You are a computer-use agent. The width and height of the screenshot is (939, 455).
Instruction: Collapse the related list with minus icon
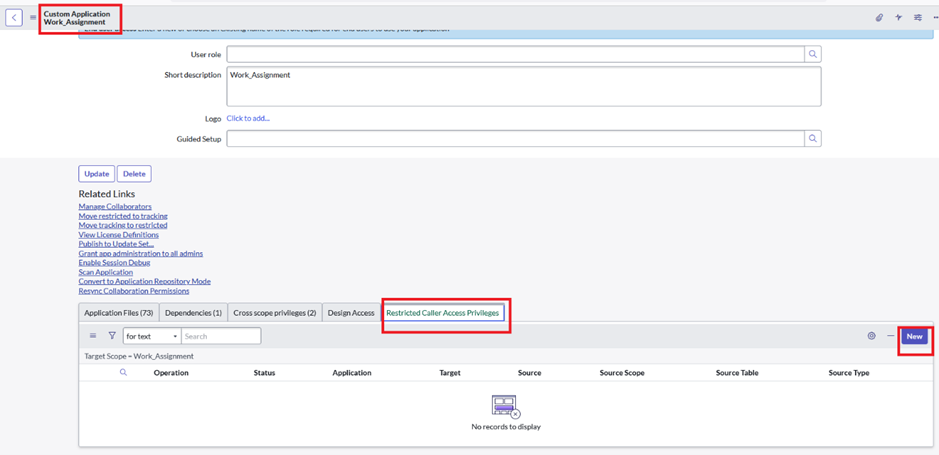890,336
